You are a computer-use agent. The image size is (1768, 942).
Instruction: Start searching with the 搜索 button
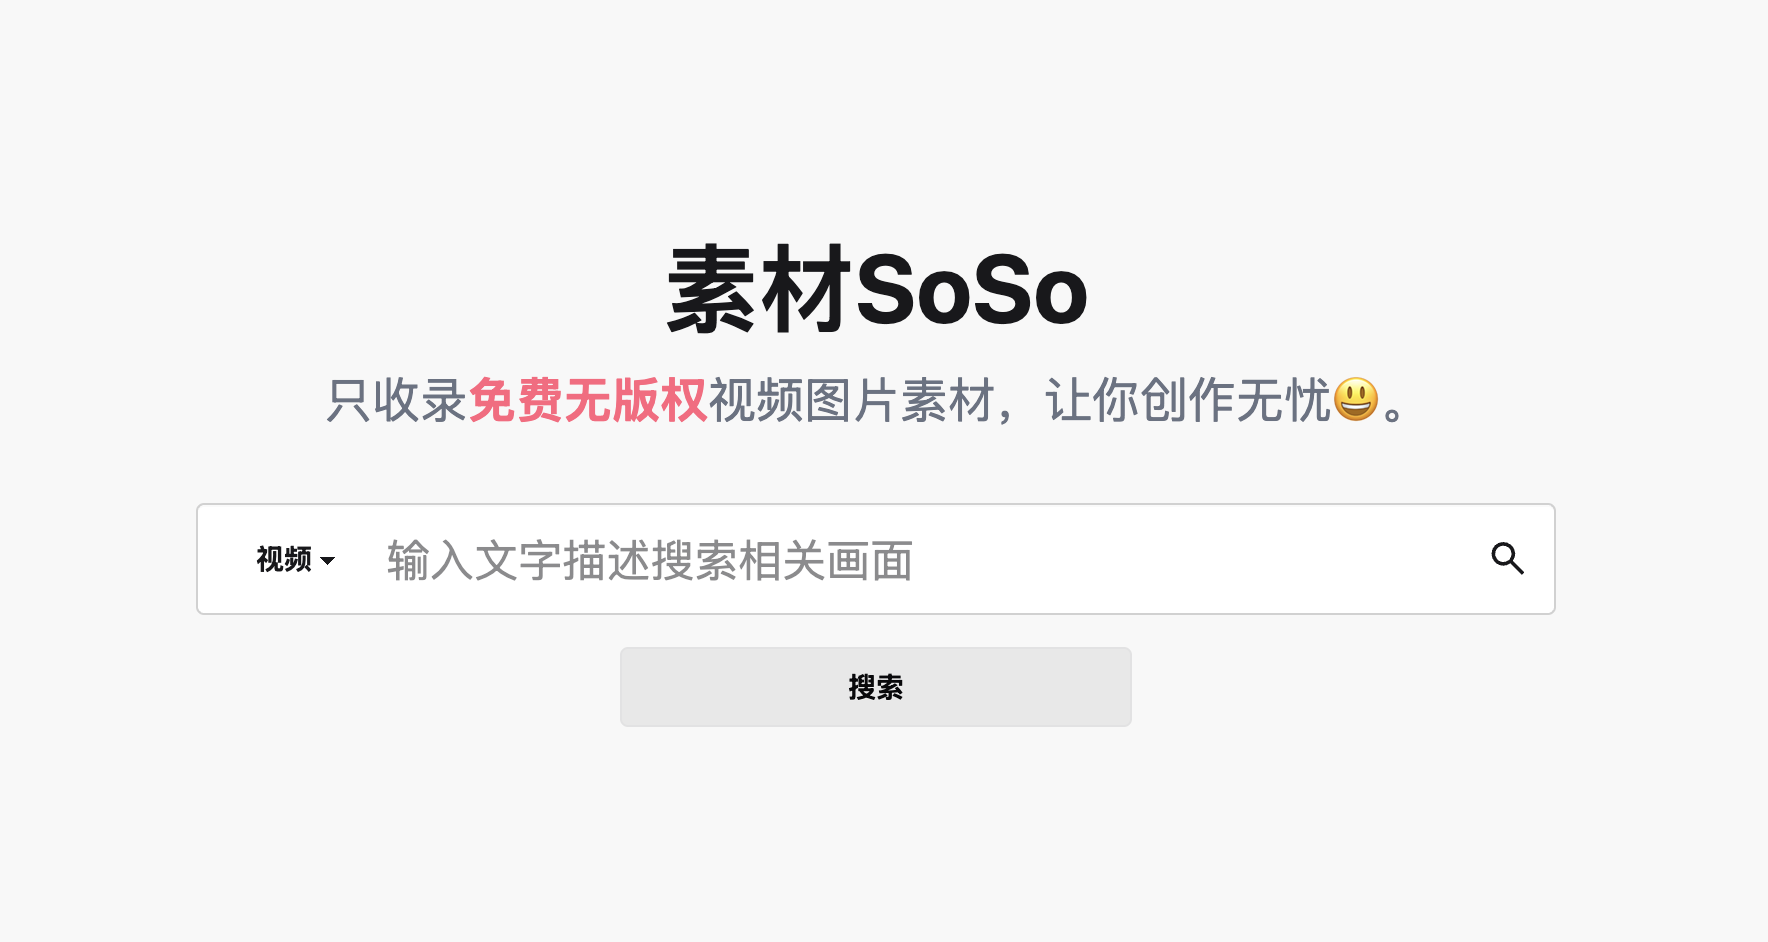(x=875, y=687)
